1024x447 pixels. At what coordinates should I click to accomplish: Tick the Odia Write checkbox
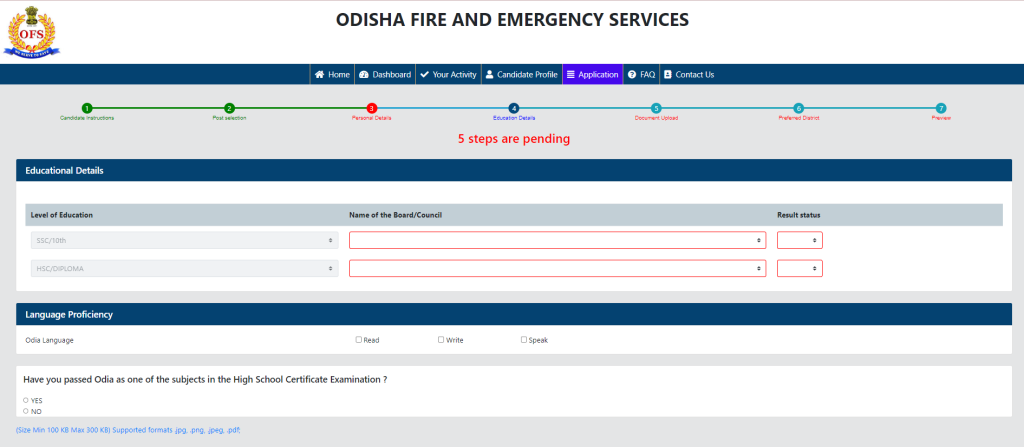tap(441, 340)
